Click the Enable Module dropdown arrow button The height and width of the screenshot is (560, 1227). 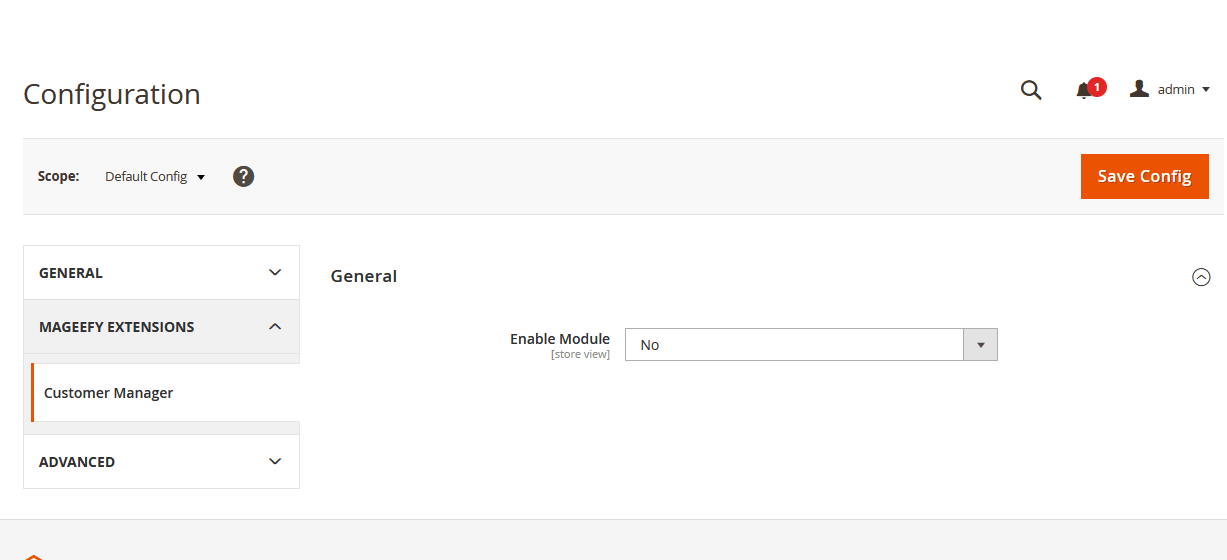pyautogui.click(x=980, y=345)
